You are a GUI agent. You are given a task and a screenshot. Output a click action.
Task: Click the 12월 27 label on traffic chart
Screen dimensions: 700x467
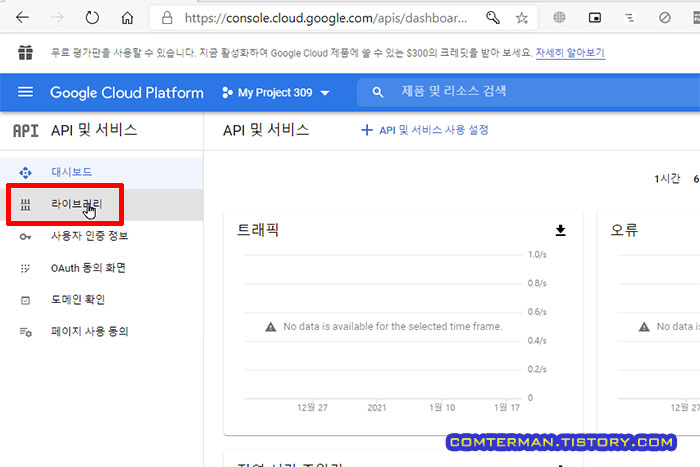(x=312, y=408)
